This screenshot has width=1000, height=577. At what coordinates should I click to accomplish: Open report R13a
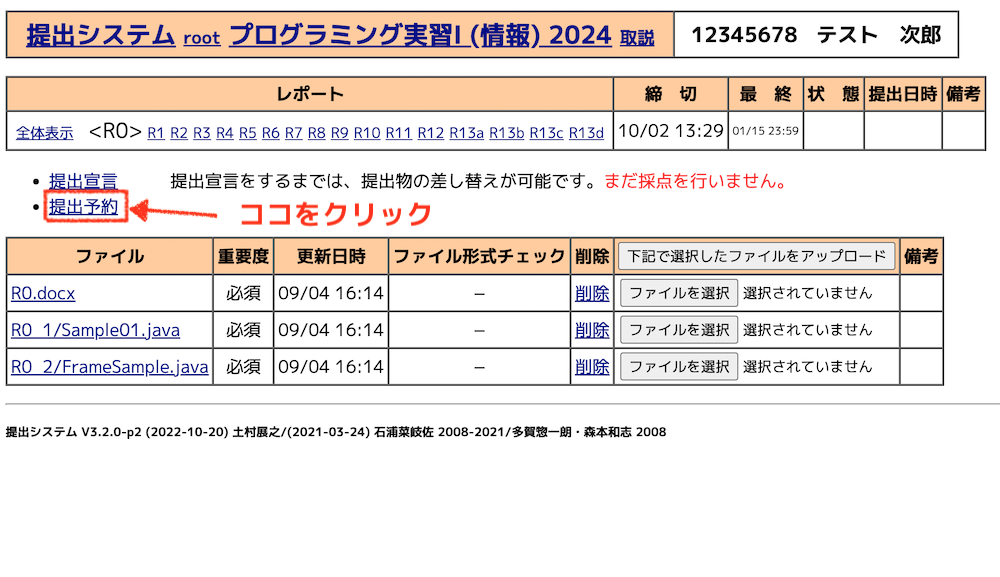click(x=466, y=133)
